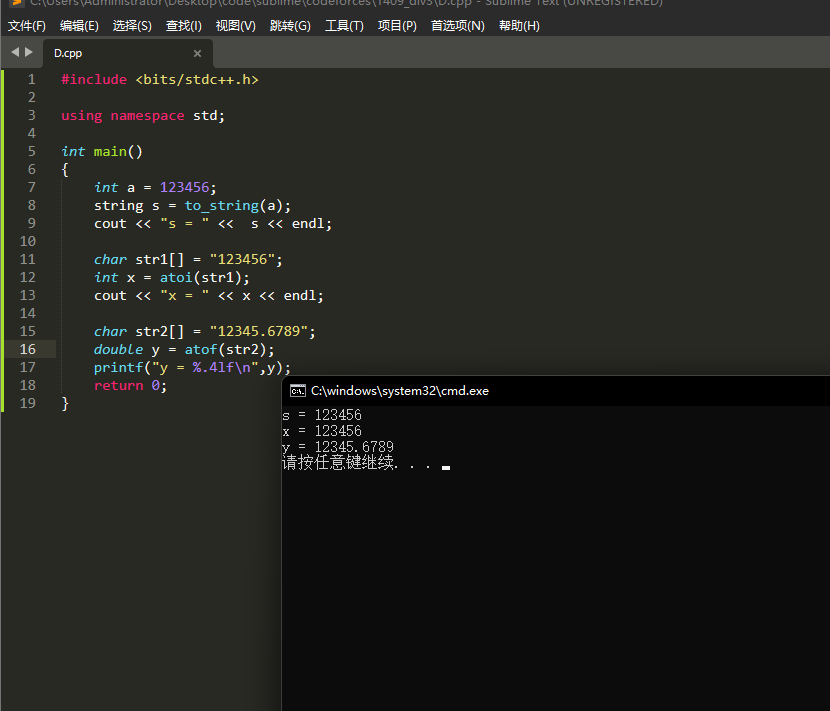Go to next tab with right arrow
The image size is (830, 711).
[29, 52]
